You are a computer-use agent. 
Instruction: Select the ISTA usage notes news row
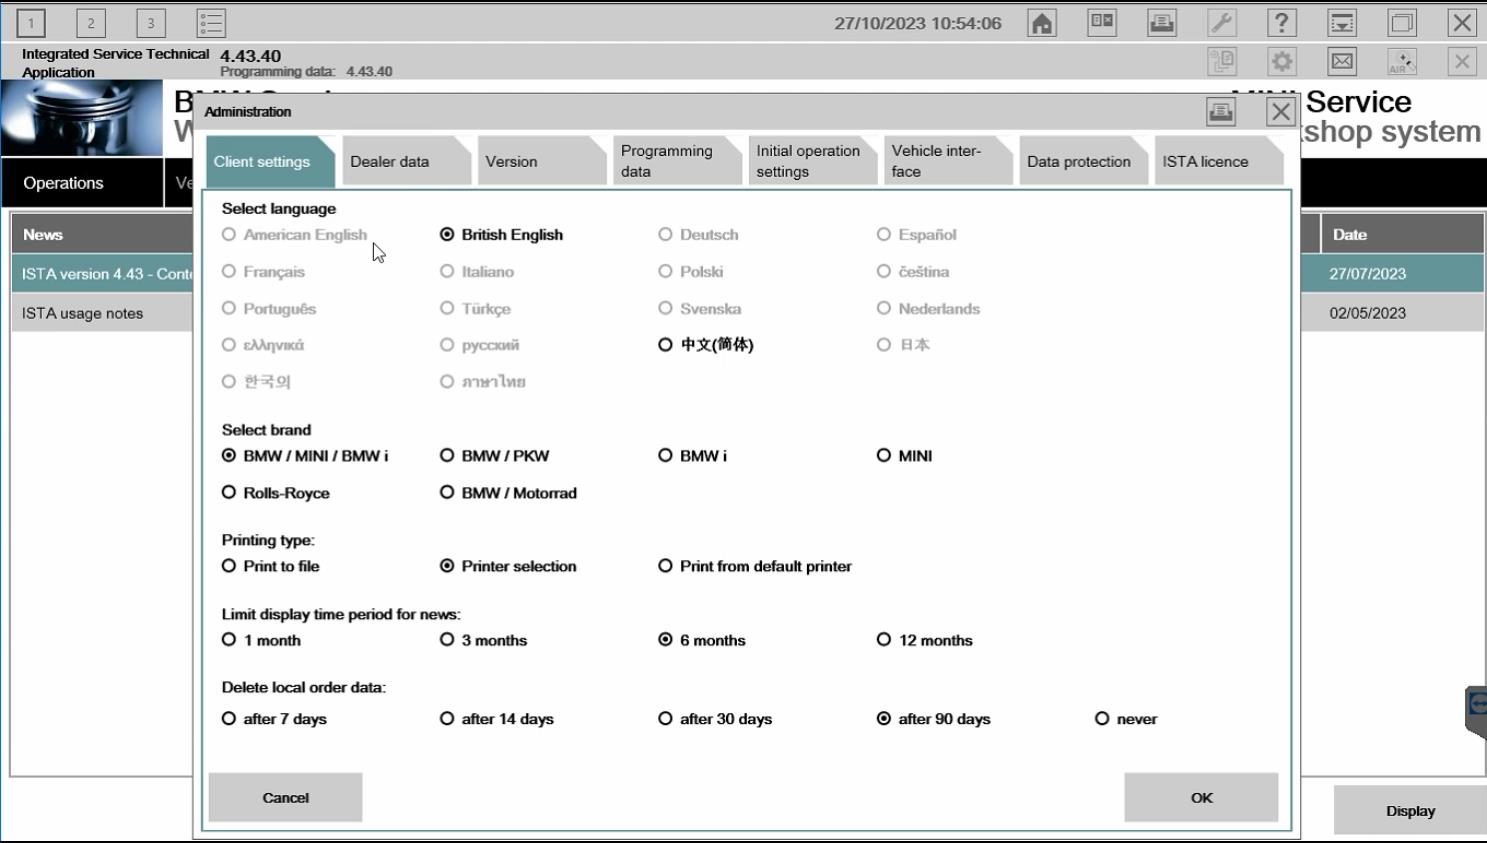coord(102,313)
